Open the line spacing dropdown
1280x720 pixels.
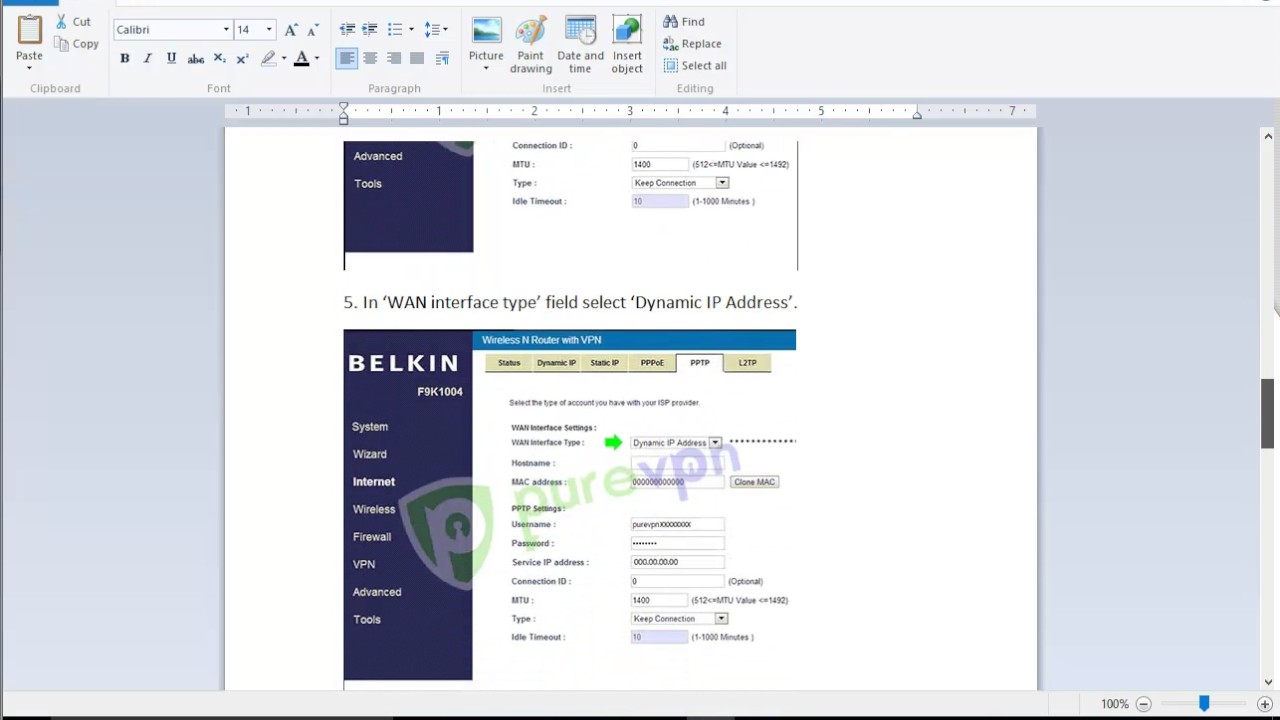pos(436,29)
